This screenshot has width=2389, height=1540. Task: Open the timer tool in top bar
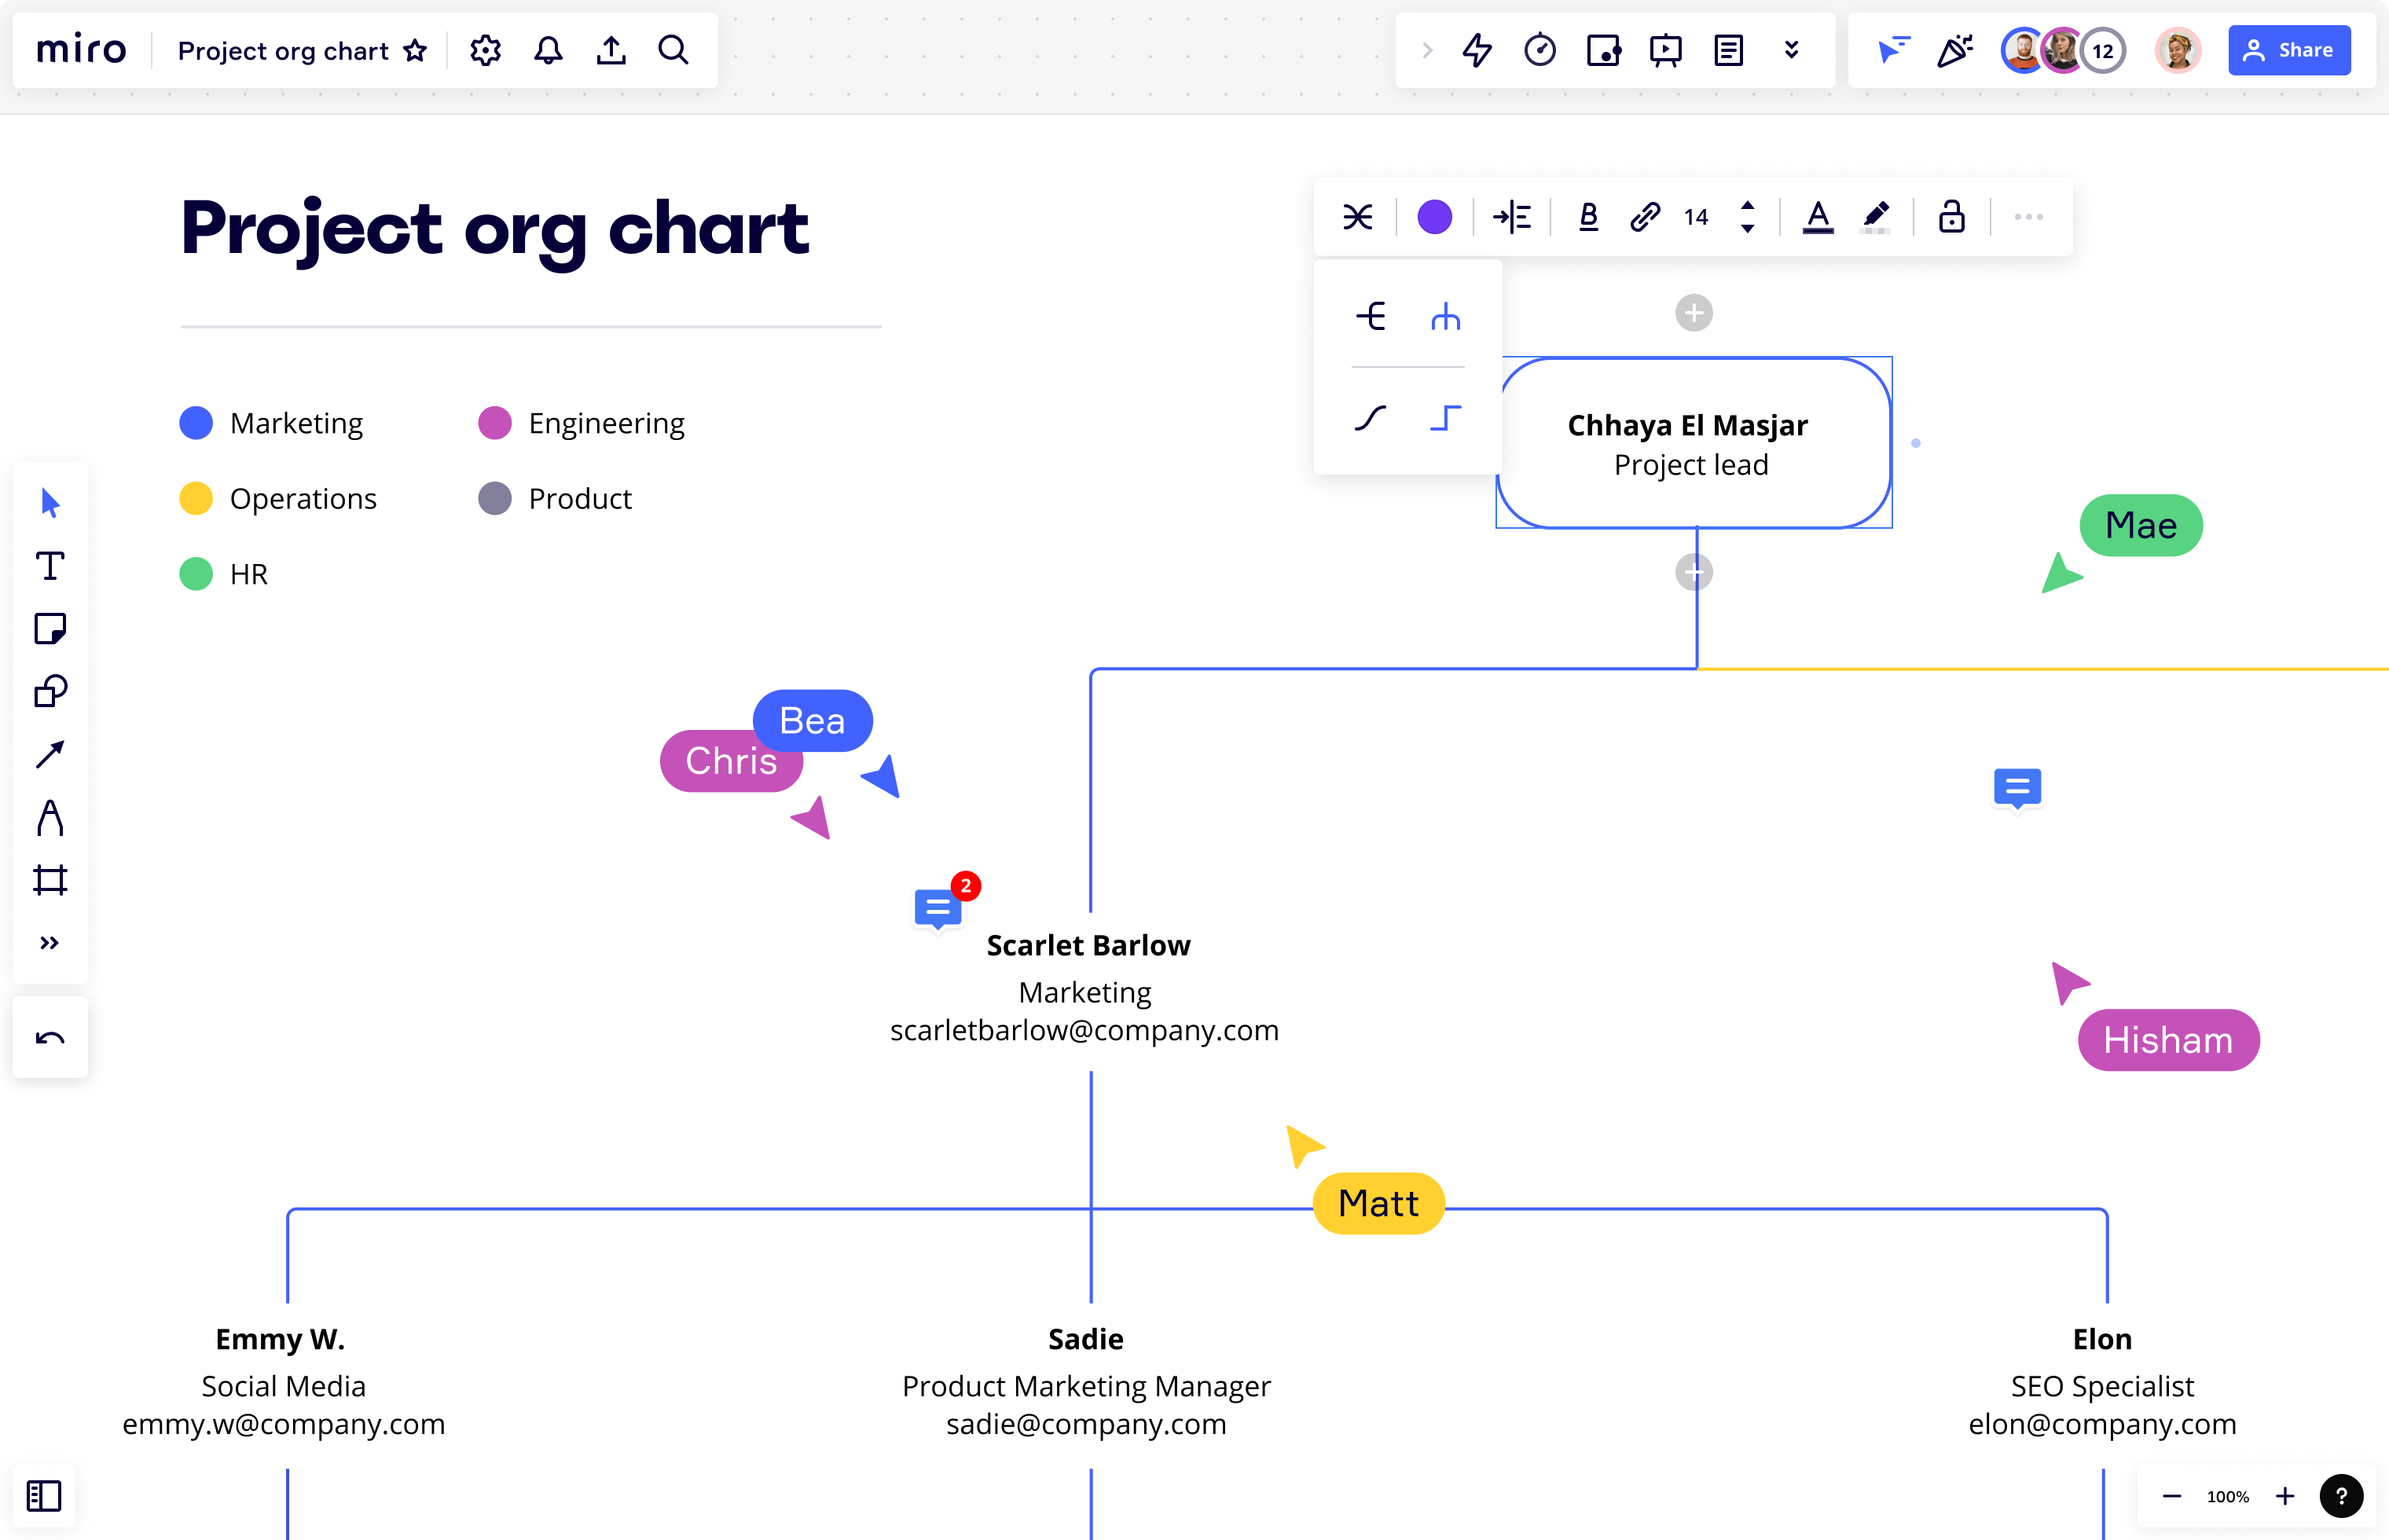tap(1540, 50)
